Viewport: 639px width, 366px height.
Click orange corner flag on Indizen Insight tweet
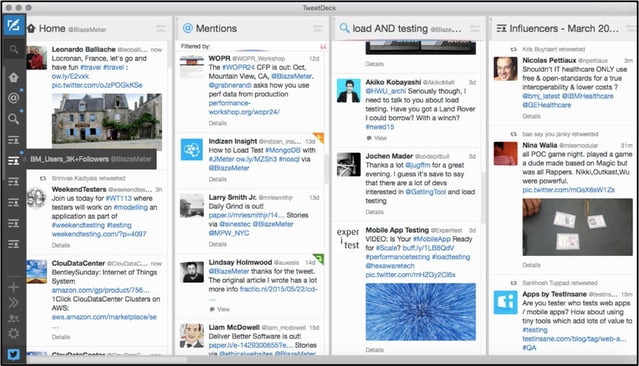(319, 138)
